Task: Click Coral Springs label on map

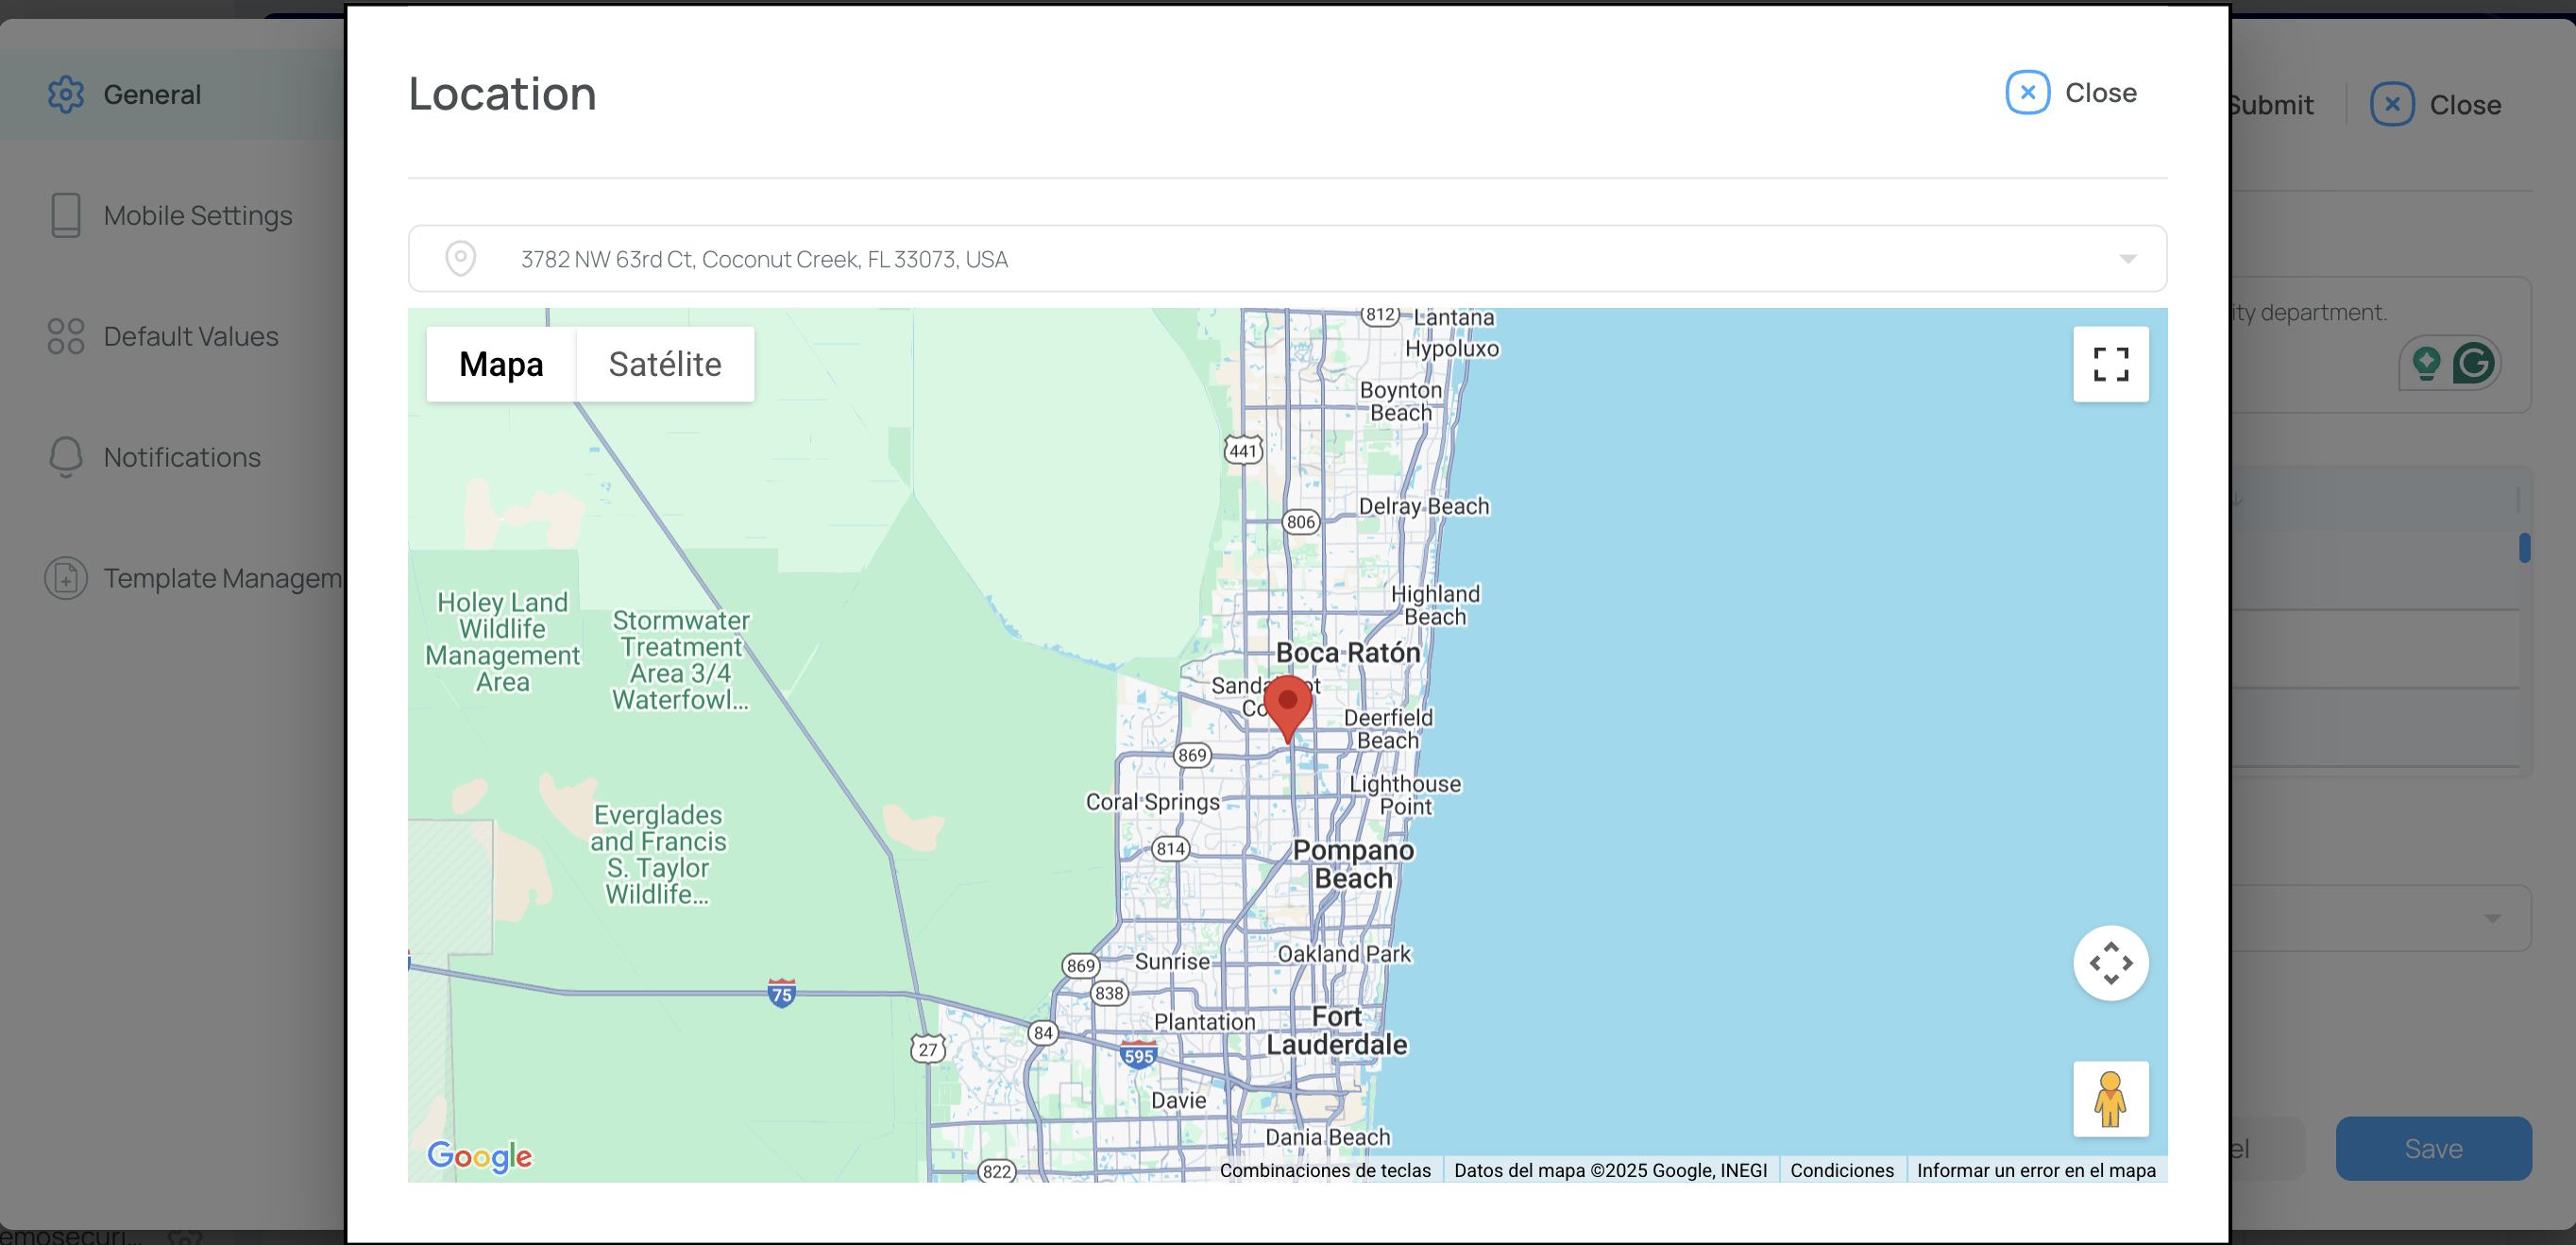Action: click(1153, 801)
